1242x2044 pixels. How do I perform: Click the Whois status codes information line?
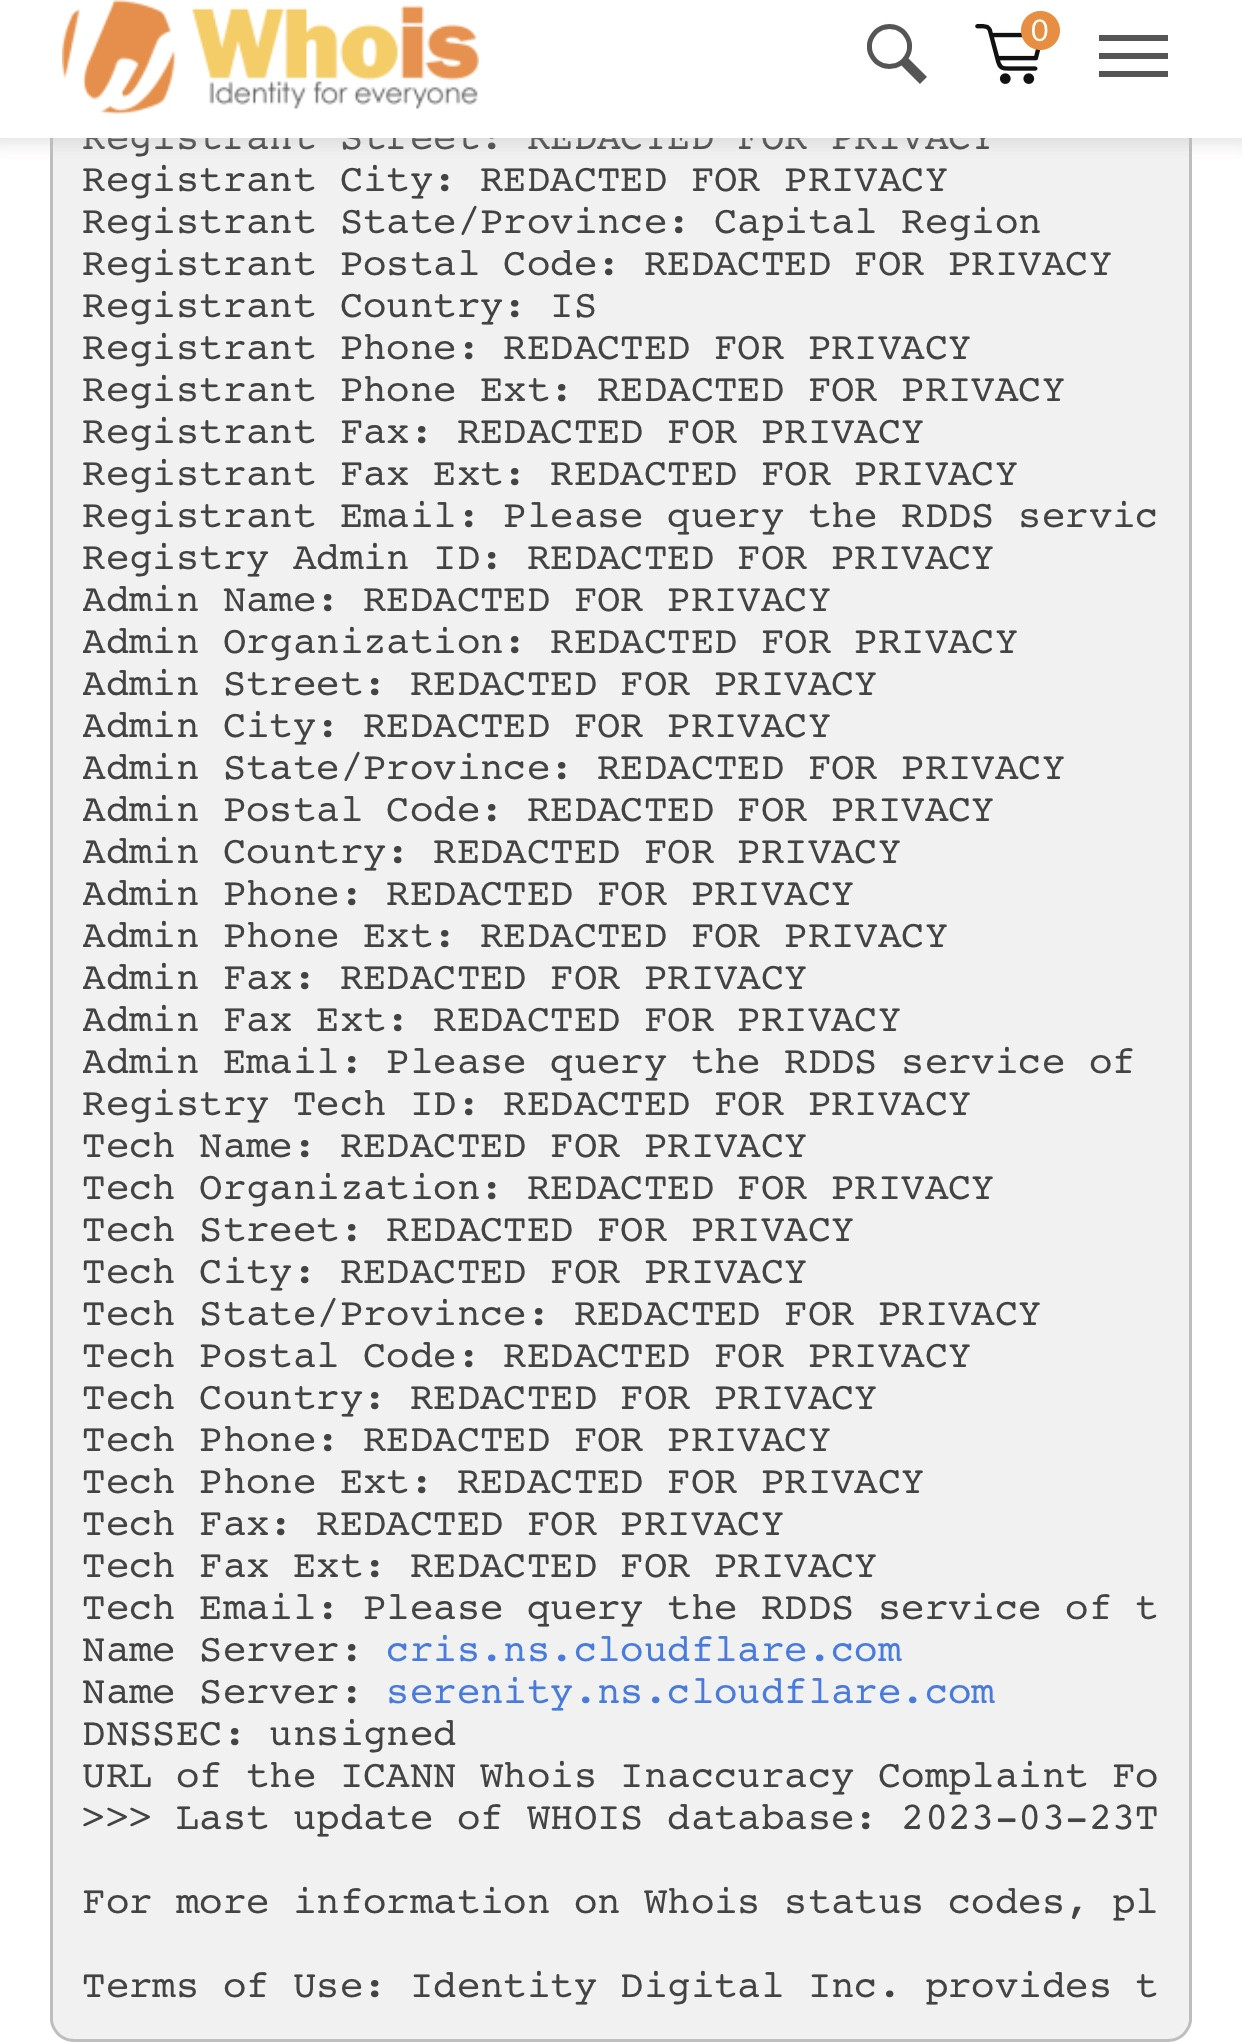click(x=619, y=1902)
